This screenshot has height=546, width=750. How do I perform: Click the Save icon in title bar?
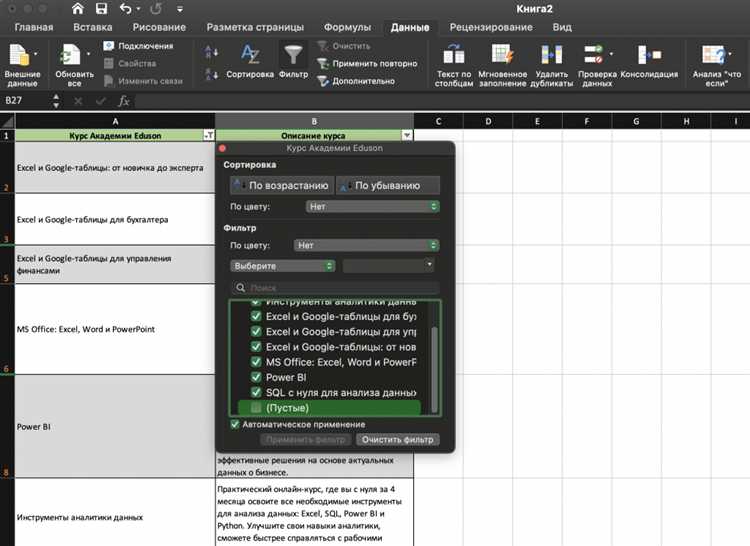click(101, 9)
